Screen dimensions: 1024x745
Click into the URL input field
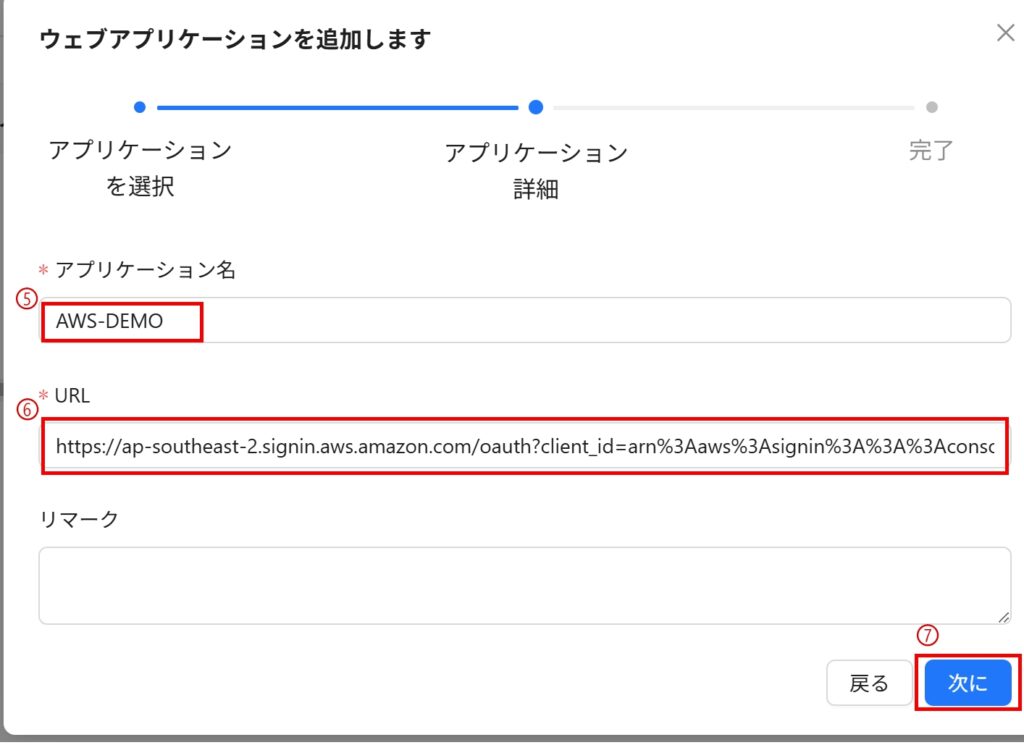click(x=524, y=446)
